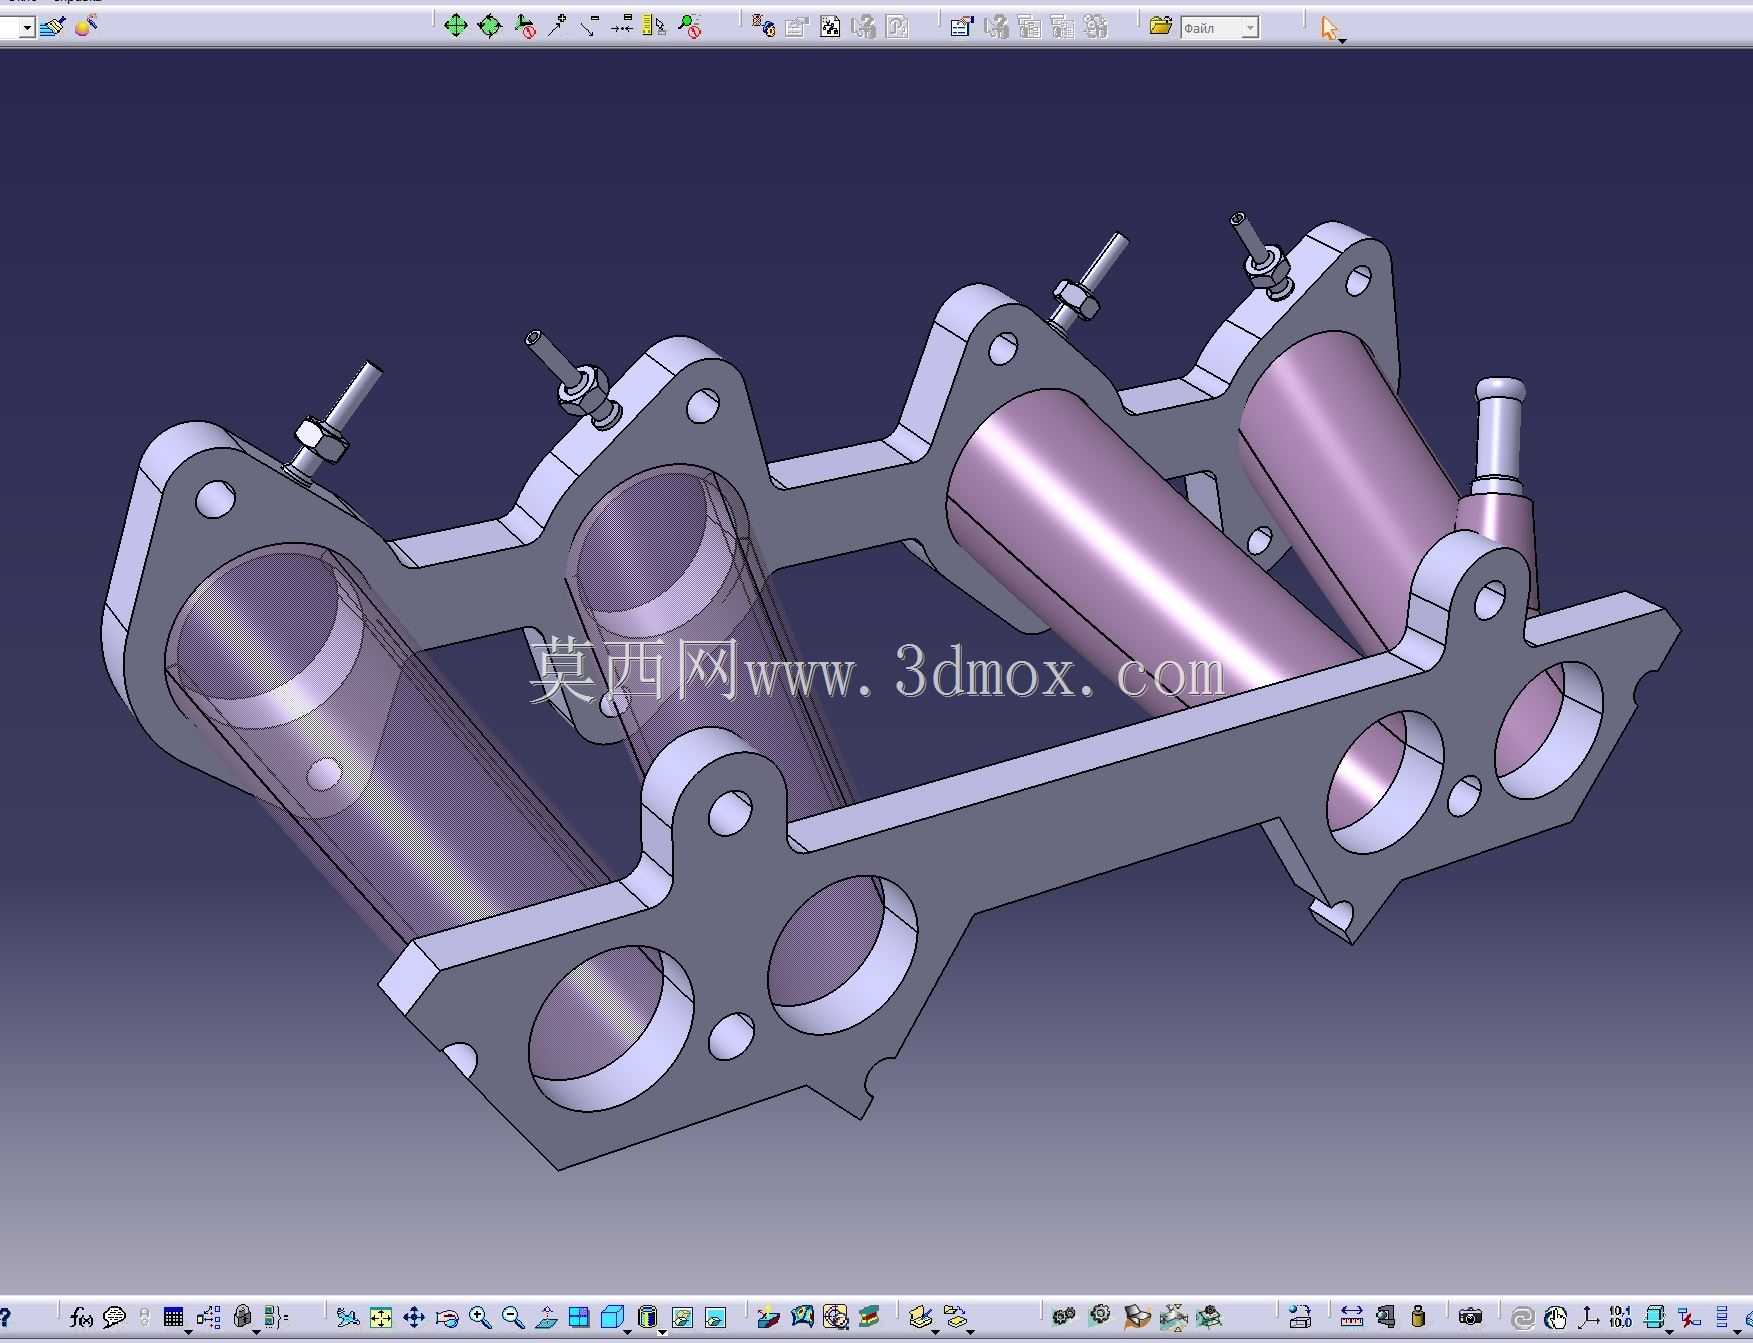Expand the Shading view mode dropdown arrow
Screen dimensions: 1753x1343
coord(661,1333)
